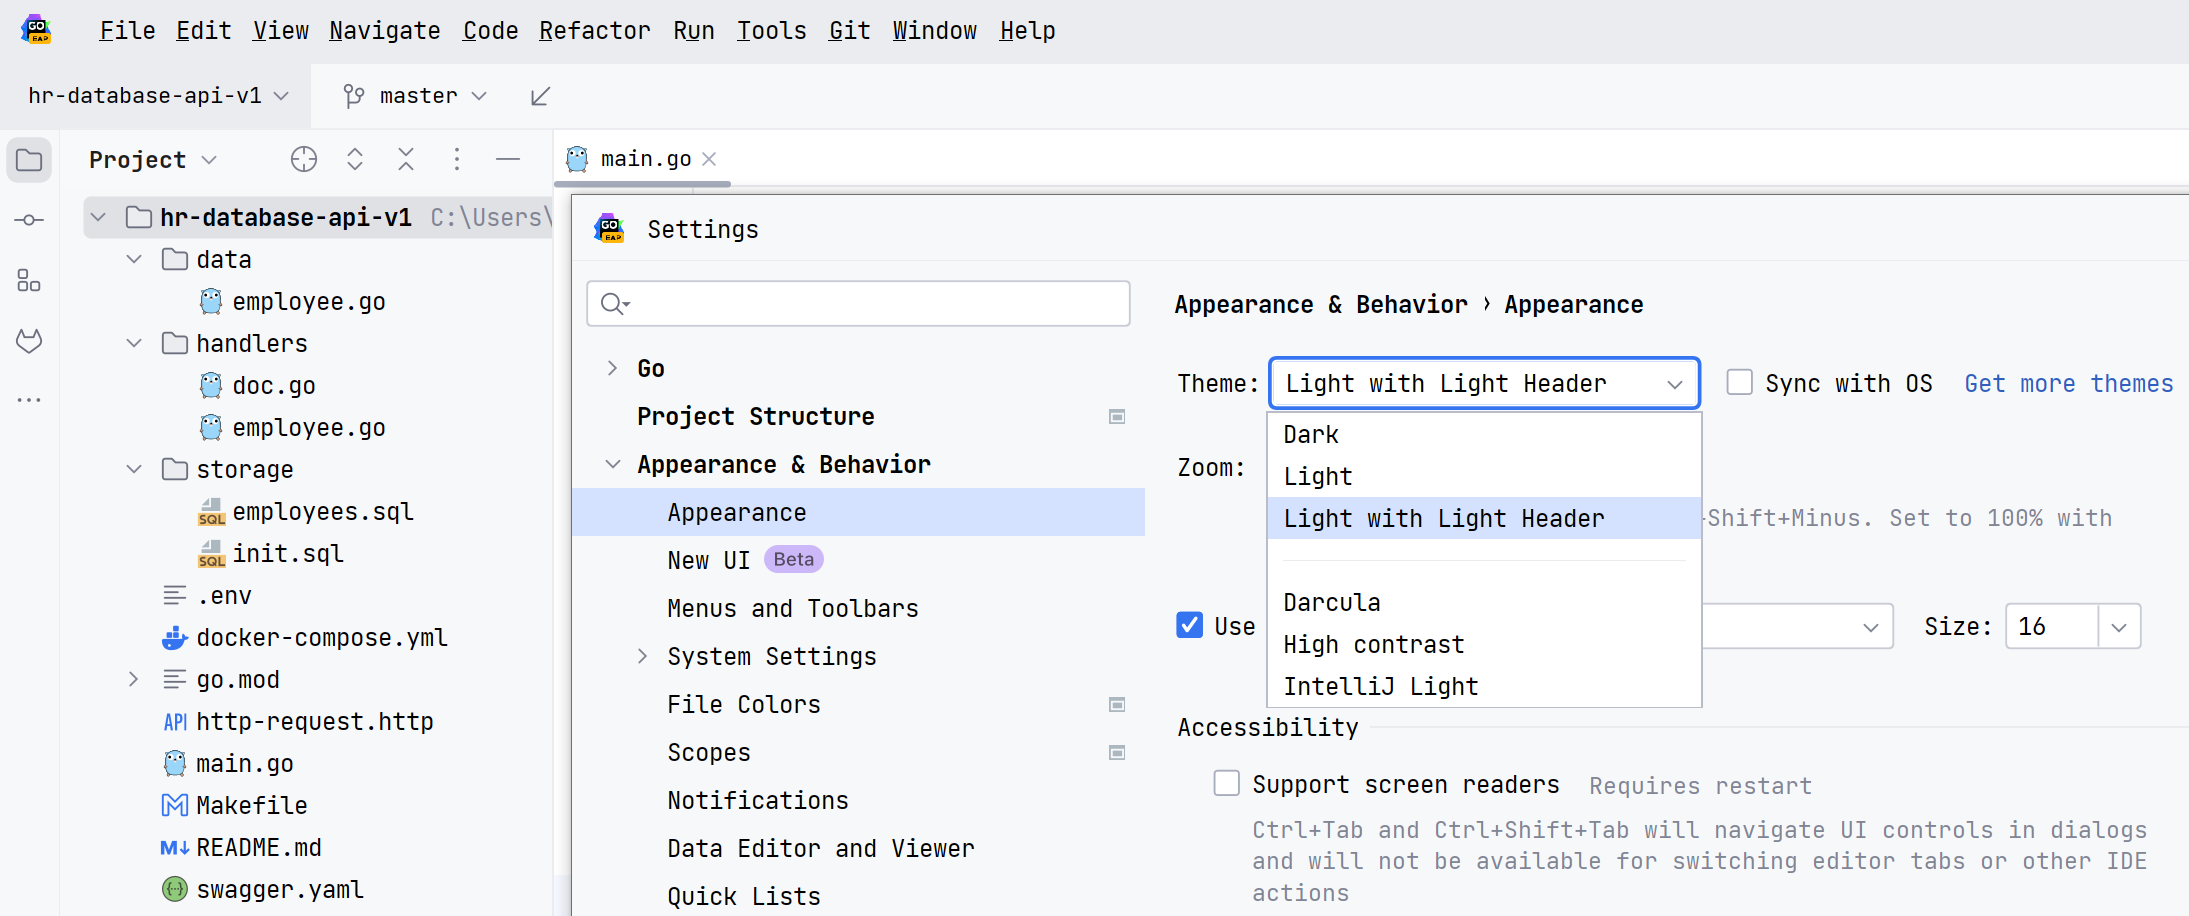This screenshot has height=916, width=2189.
Task: Click the incoming update arrow icon
Action: tap(540, 96)
